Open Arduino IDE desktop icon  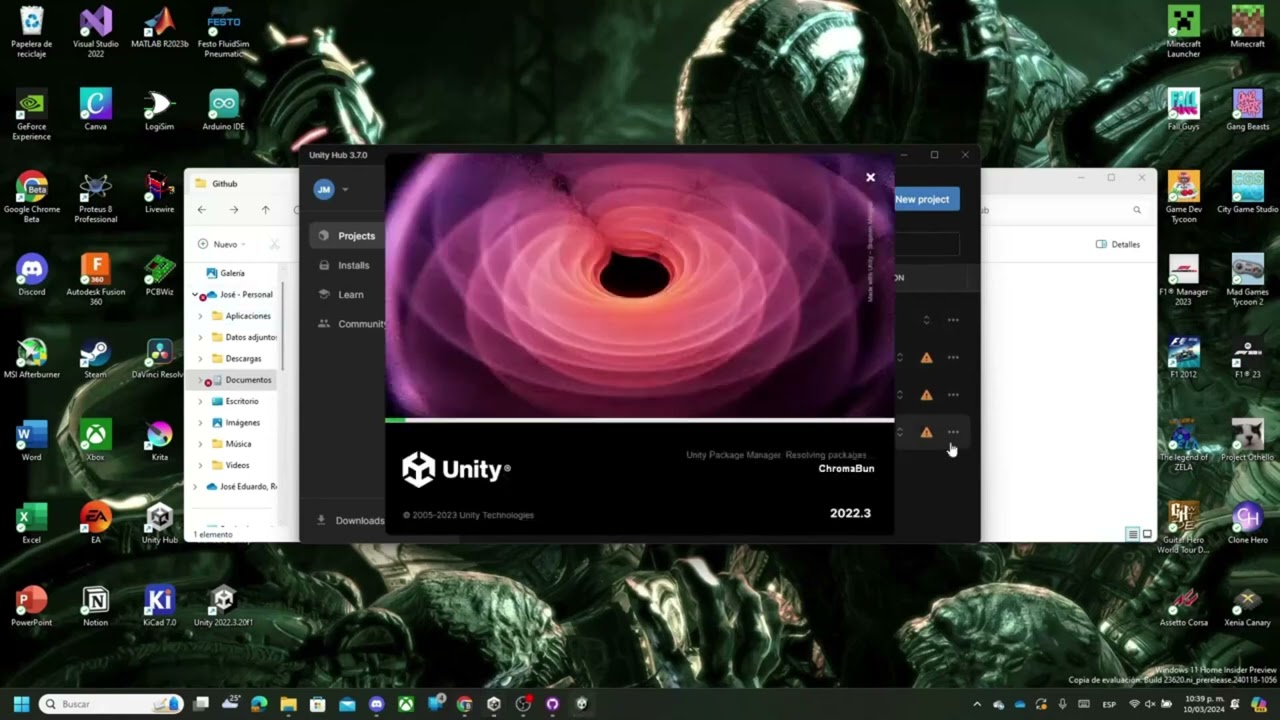(x=223, y=110)
